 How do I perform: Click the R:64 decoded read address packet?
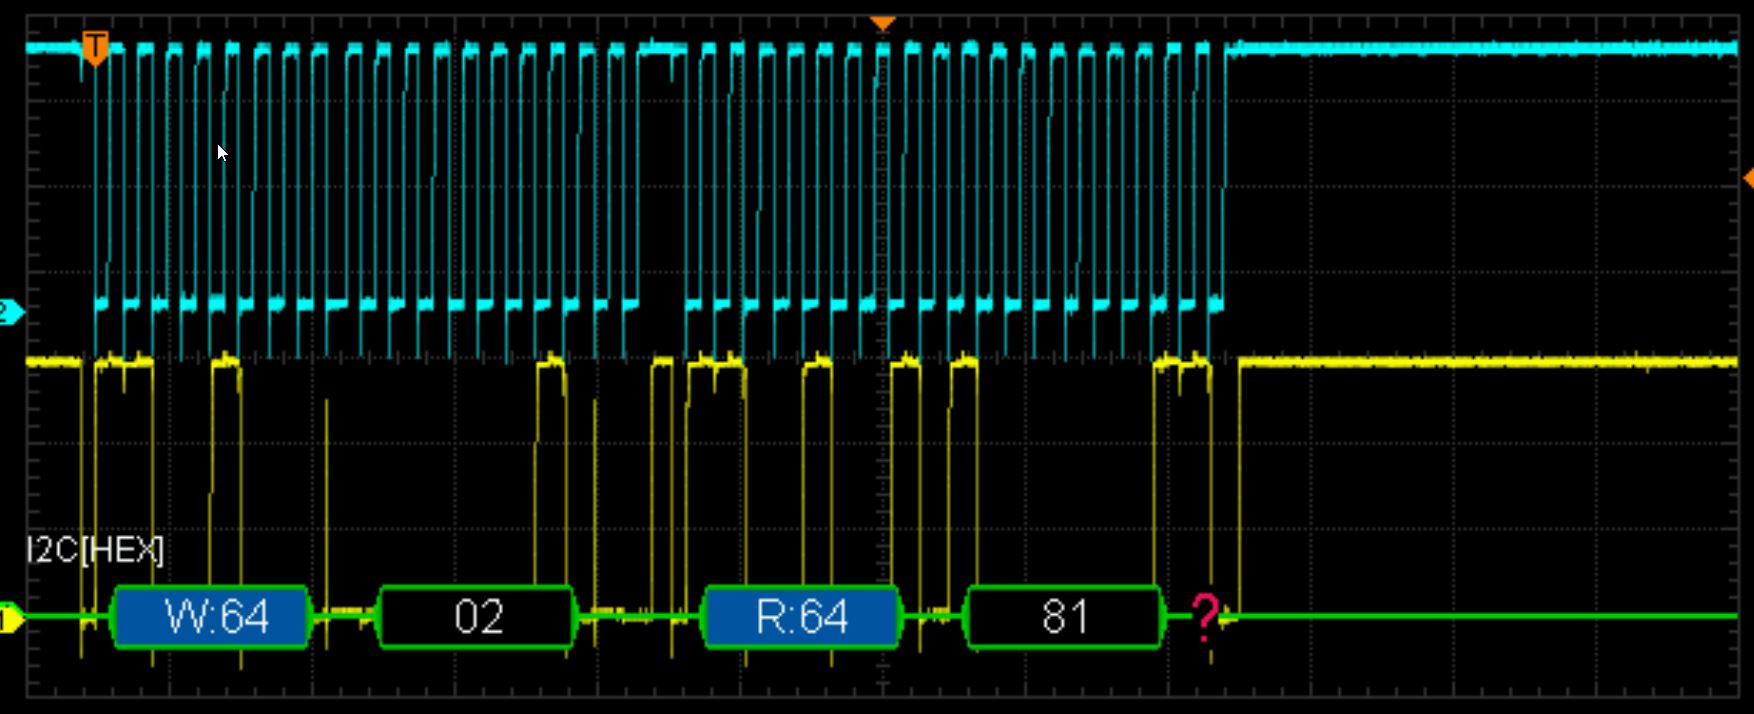(801, 617)
